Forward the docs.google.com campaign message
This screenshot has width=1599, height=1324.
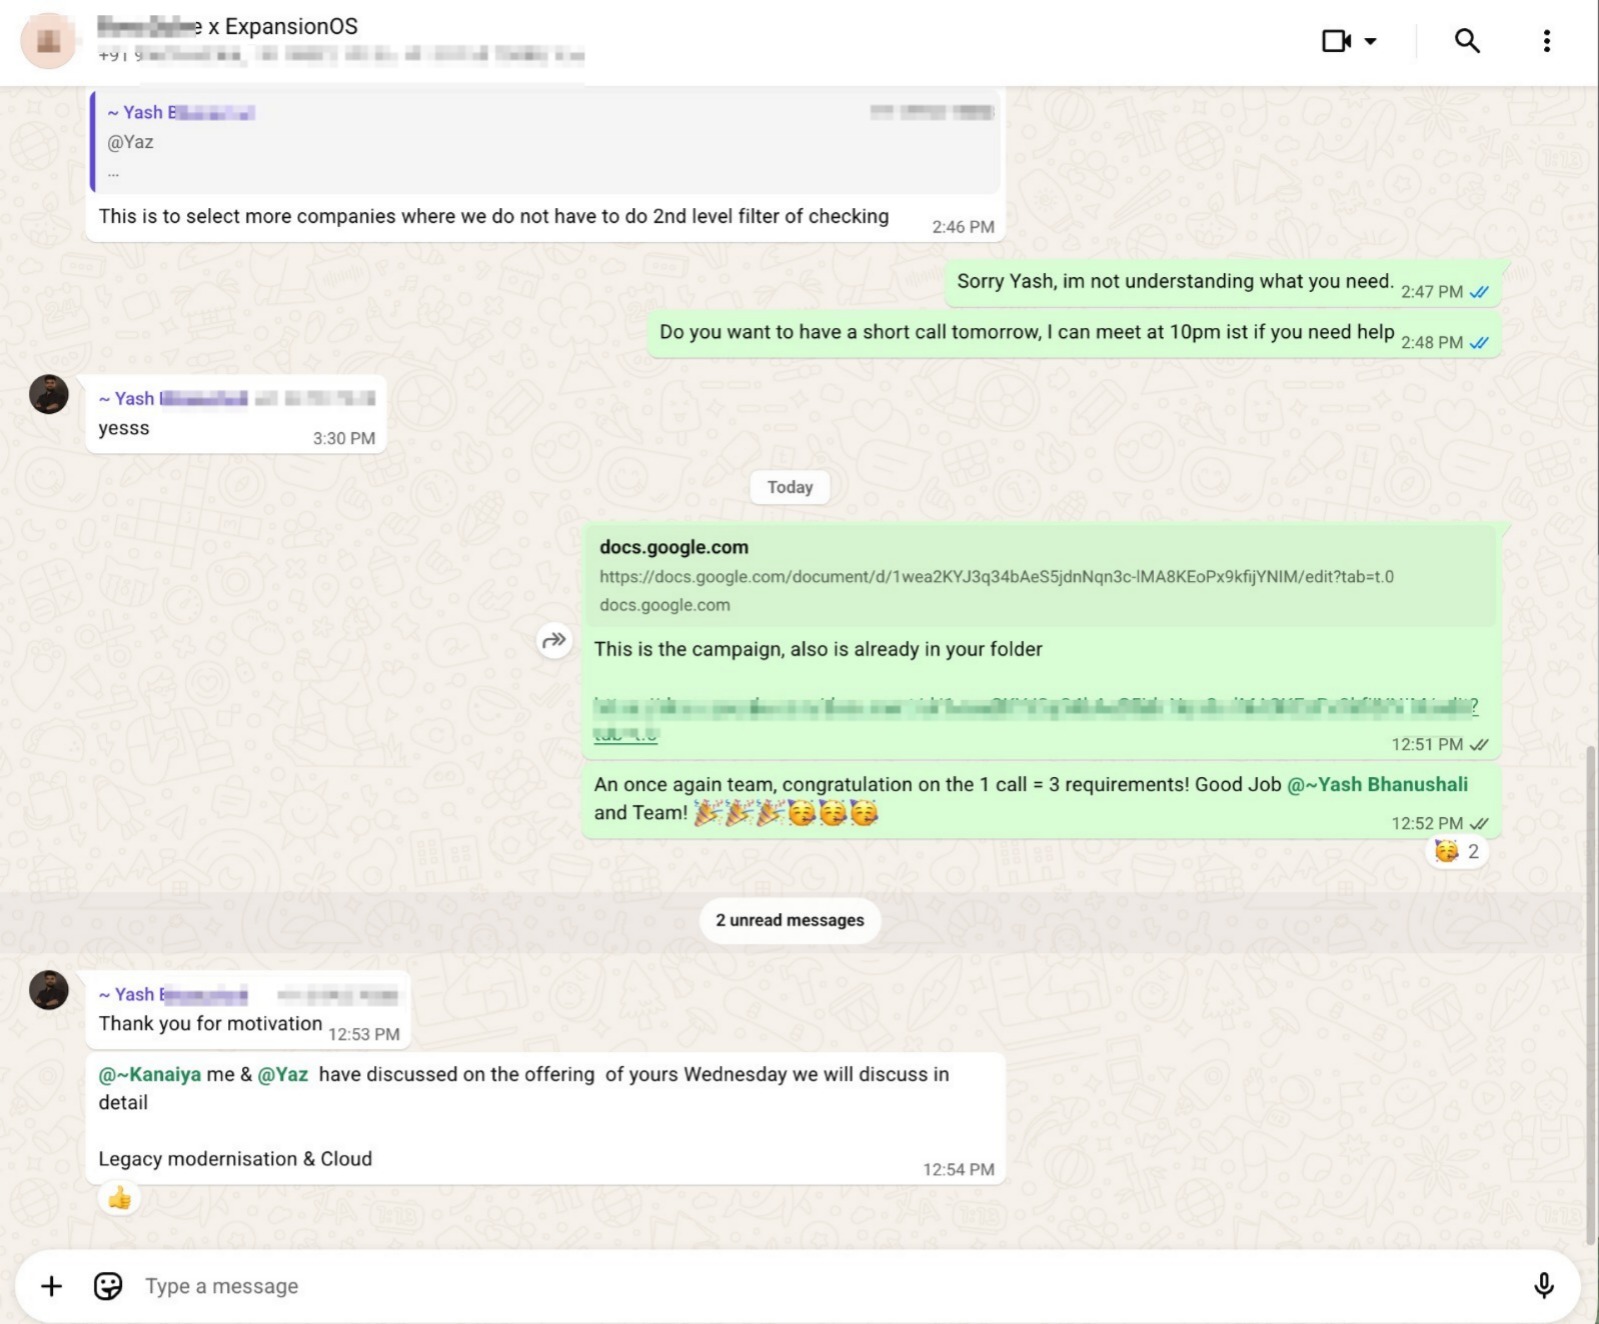pyautogui.click(x=554, y=640)
